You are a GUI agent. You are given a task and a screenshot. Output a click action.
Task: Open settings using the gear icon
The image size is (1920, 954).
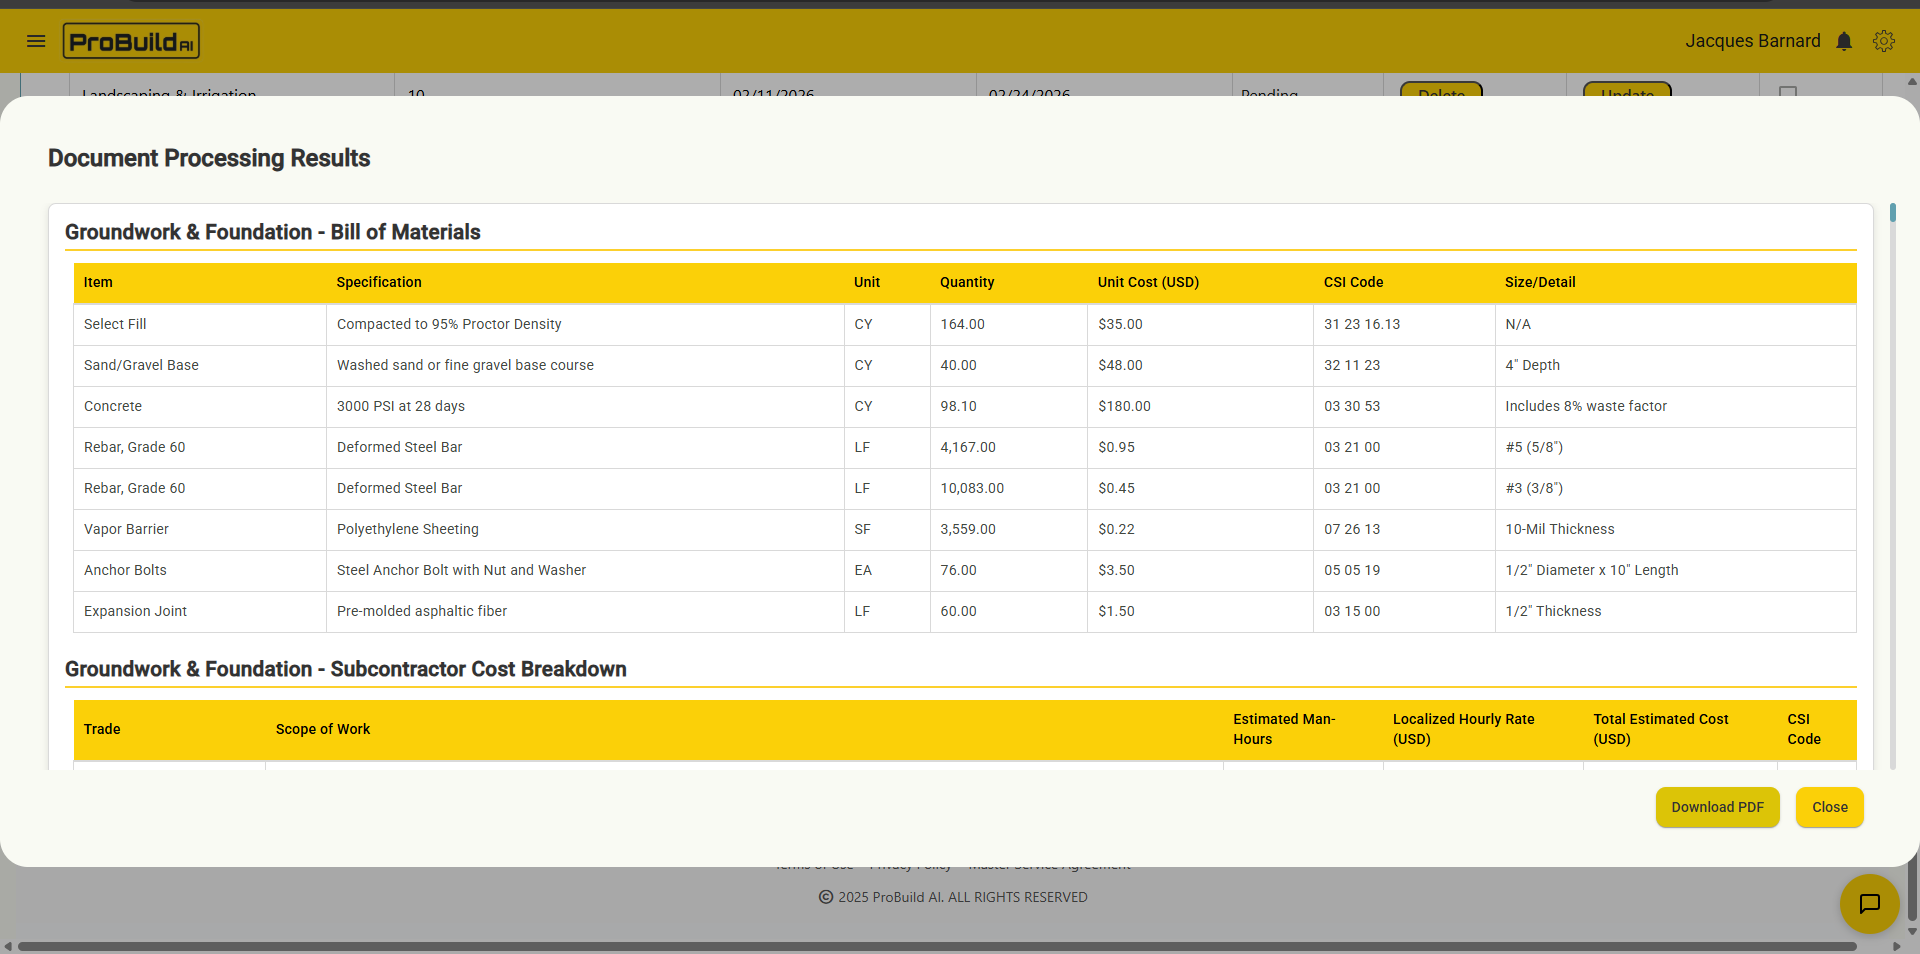pos(1884,41)
